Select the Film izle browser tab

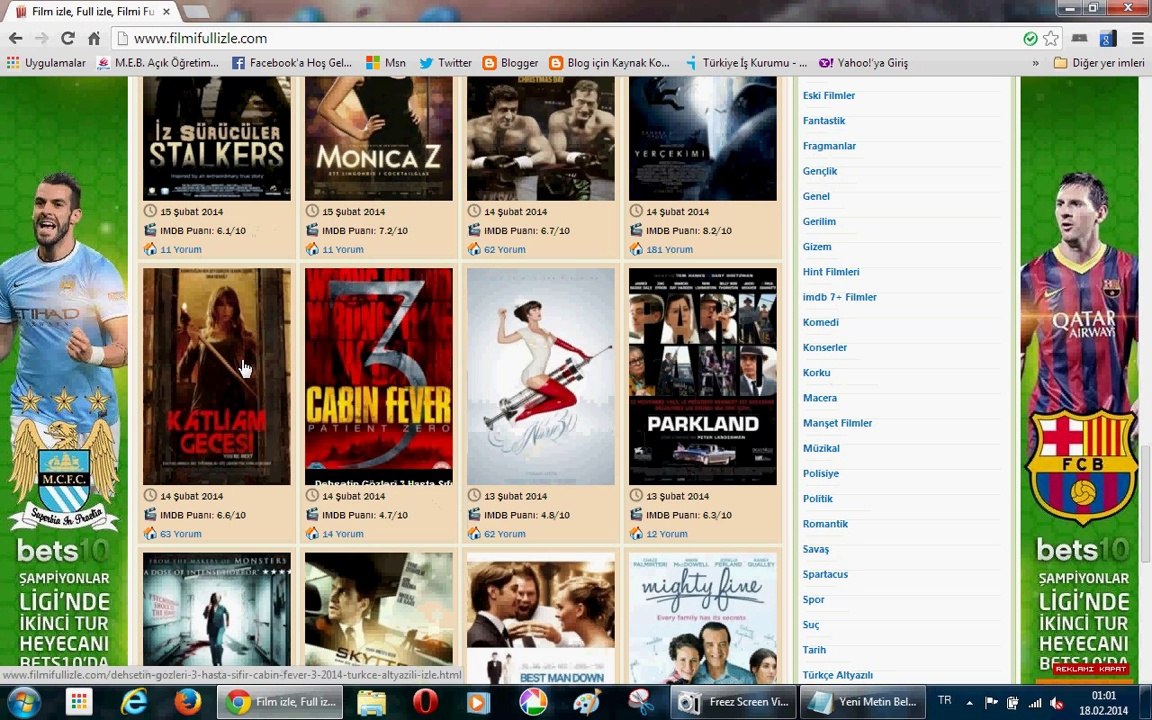[x=93, y=12]
